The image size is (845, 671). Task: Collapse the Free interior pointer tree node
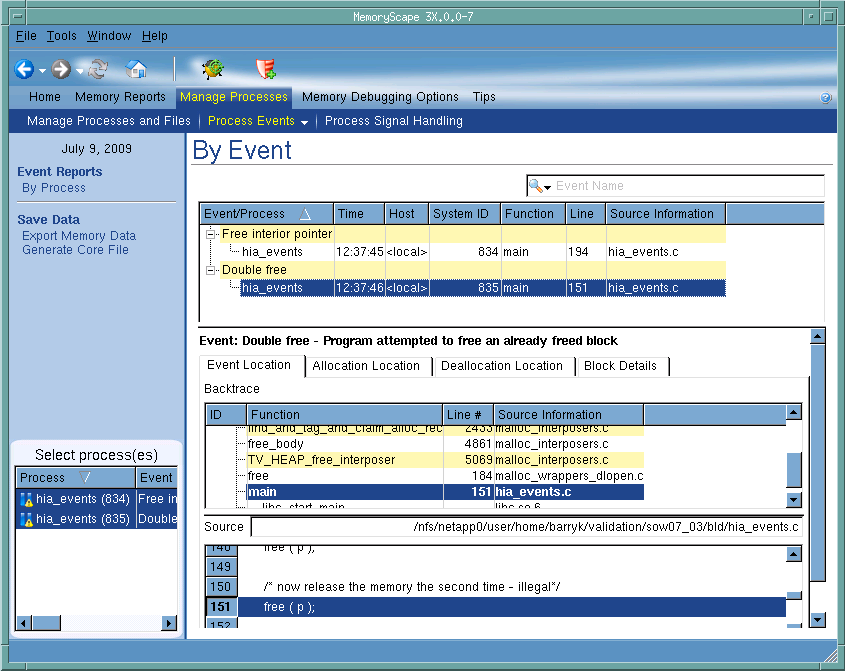coord(211,234)
